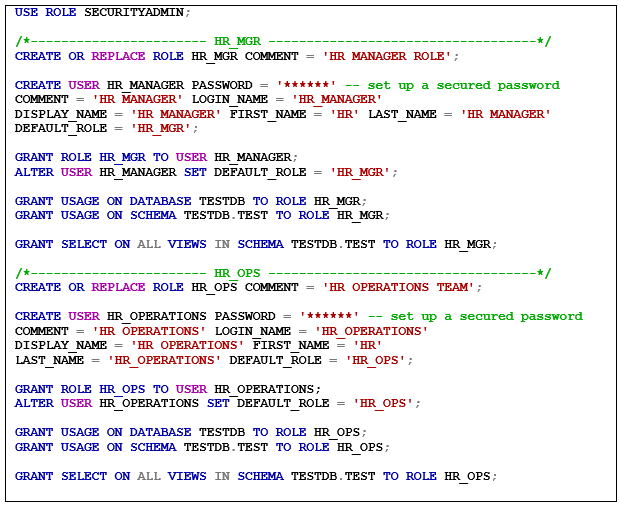
Task: Click the LAST_NAME value 'HR MANAGER'
Action: [505, 114]
